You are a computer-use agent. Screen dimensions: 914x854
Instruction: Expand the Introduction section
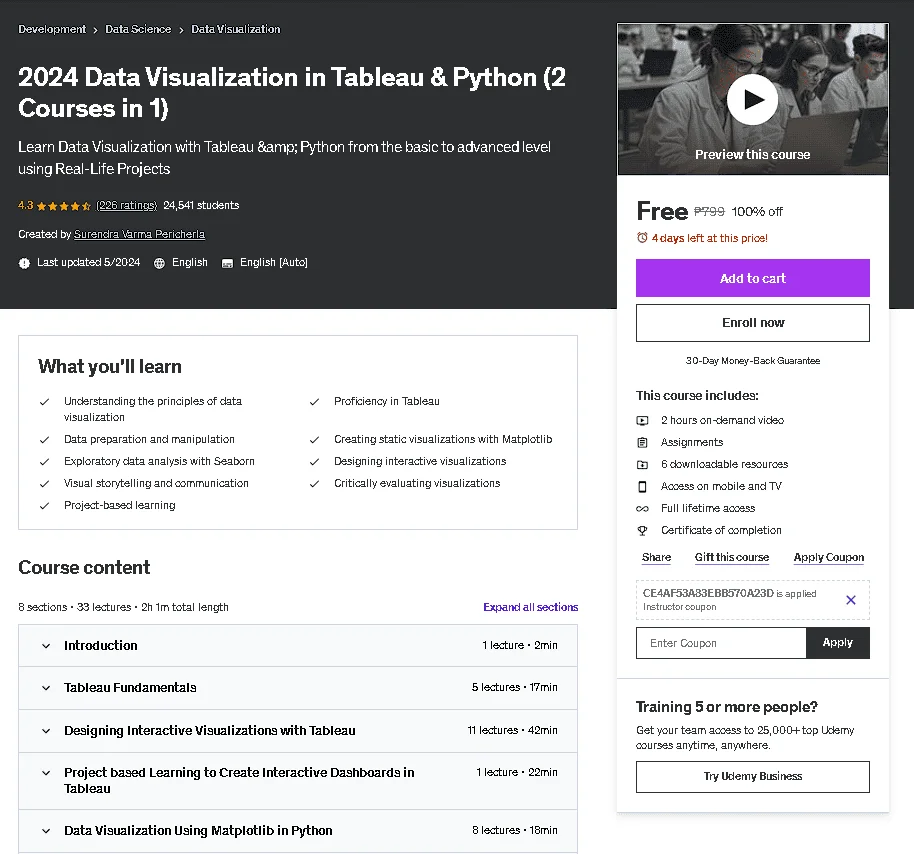coord(298,645)
